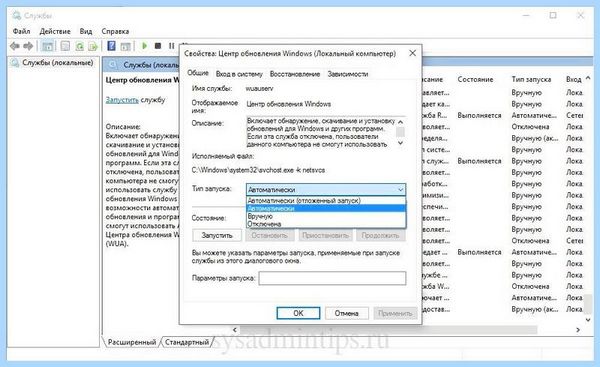Click the Запустить button in dialog
Screen dimensions: 600x367
pos(217,235)
